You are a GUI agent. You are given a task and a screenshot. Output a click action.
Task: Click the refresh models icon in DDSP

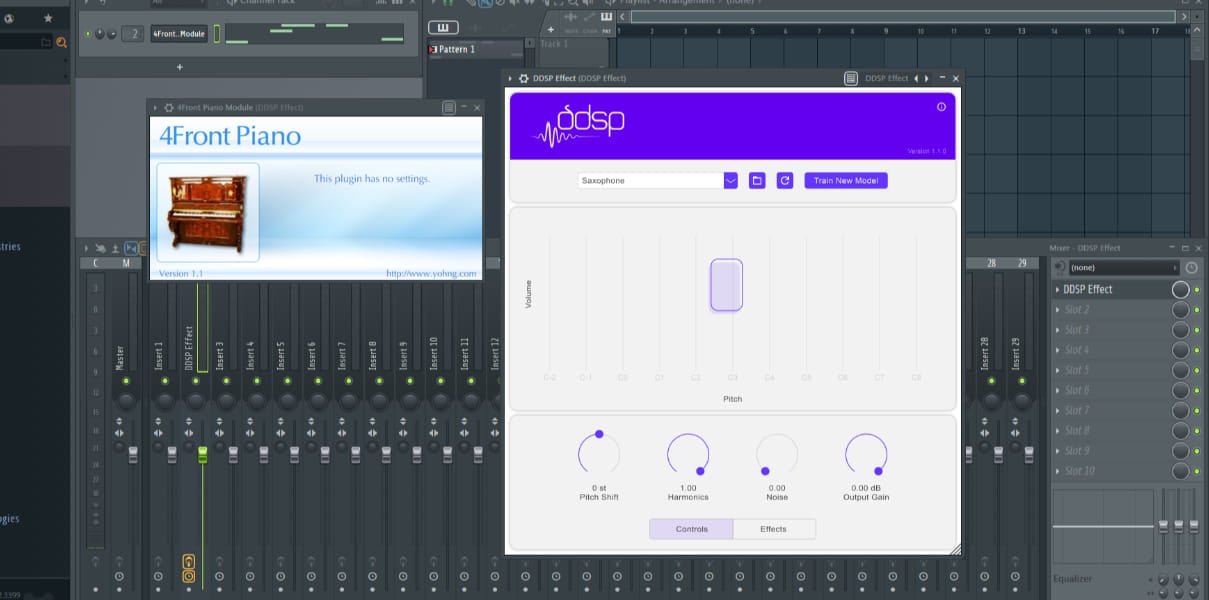[x=785, y=181]
